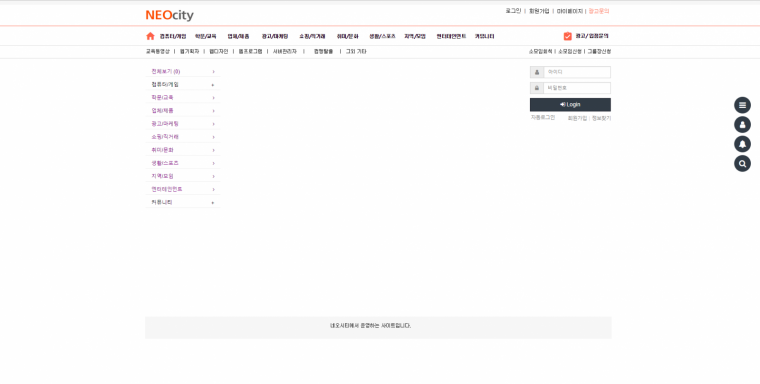This screenshot has width=760, height=384.
Task: Click the NEOcity logo
Action: (170, 15)
